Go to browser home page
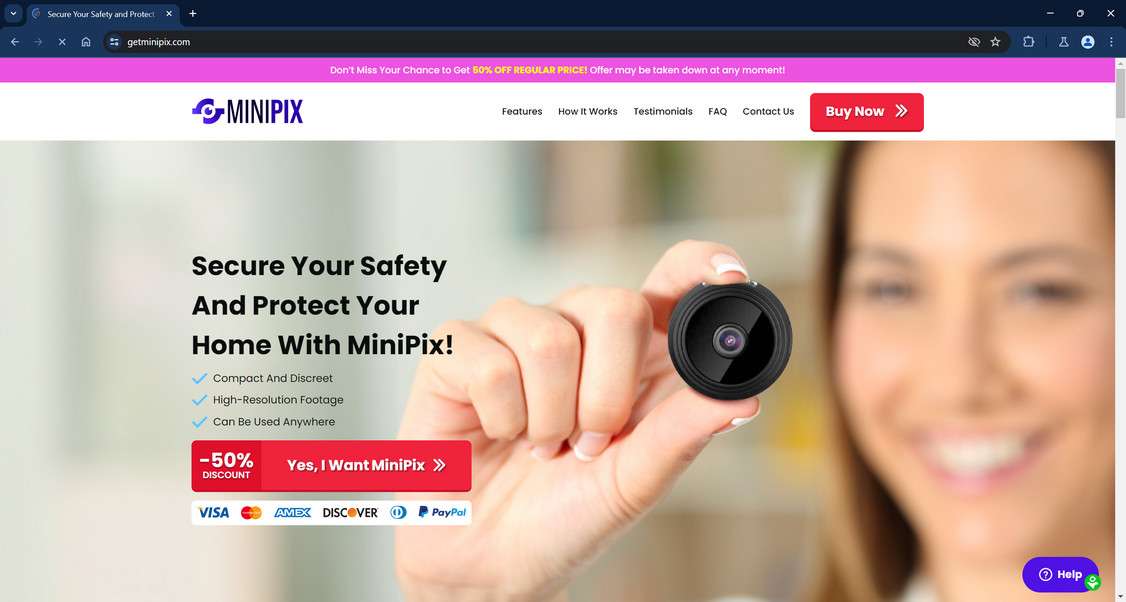 coord(85,42)
